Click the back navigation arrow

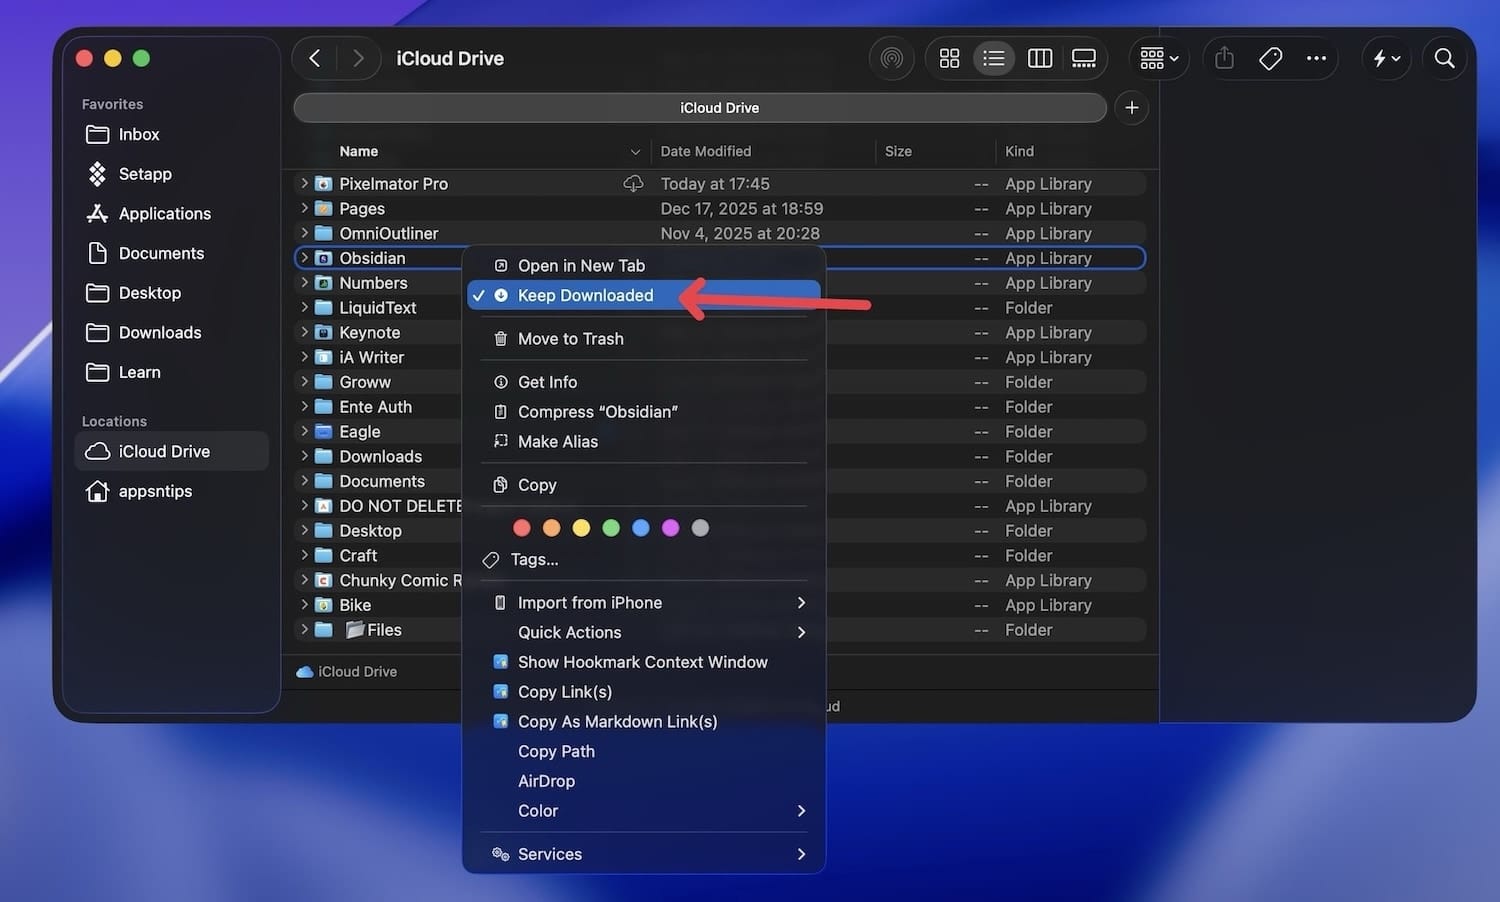(315, 58)
